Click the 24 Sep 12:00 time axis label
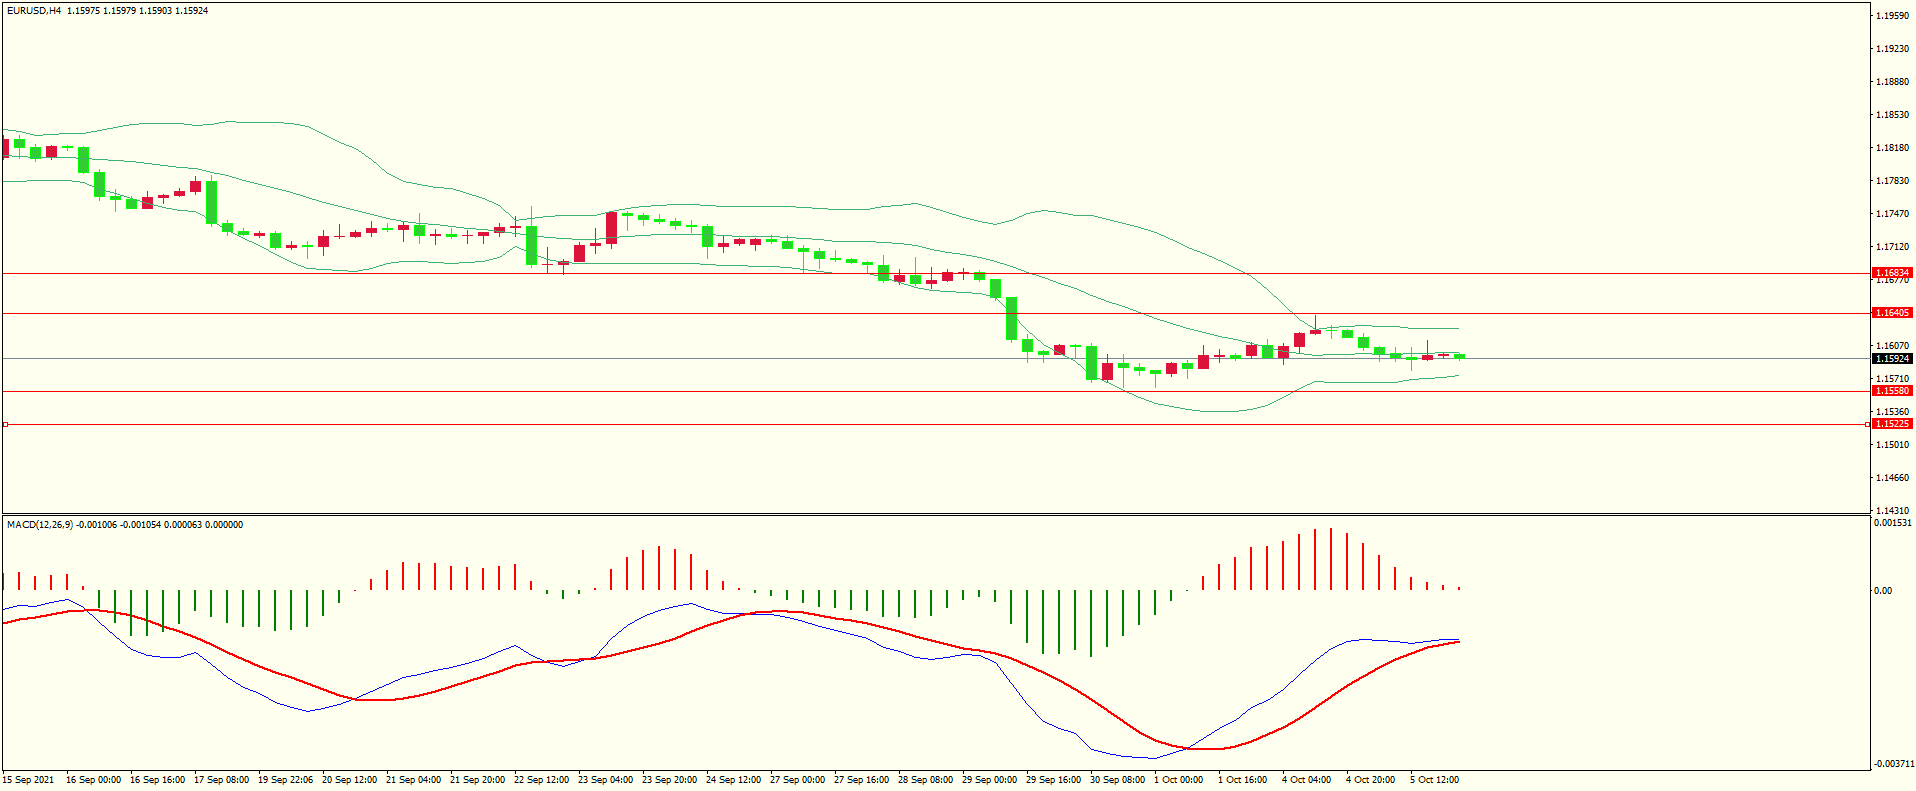This screenshot has width=1916, height=791. 733,780
